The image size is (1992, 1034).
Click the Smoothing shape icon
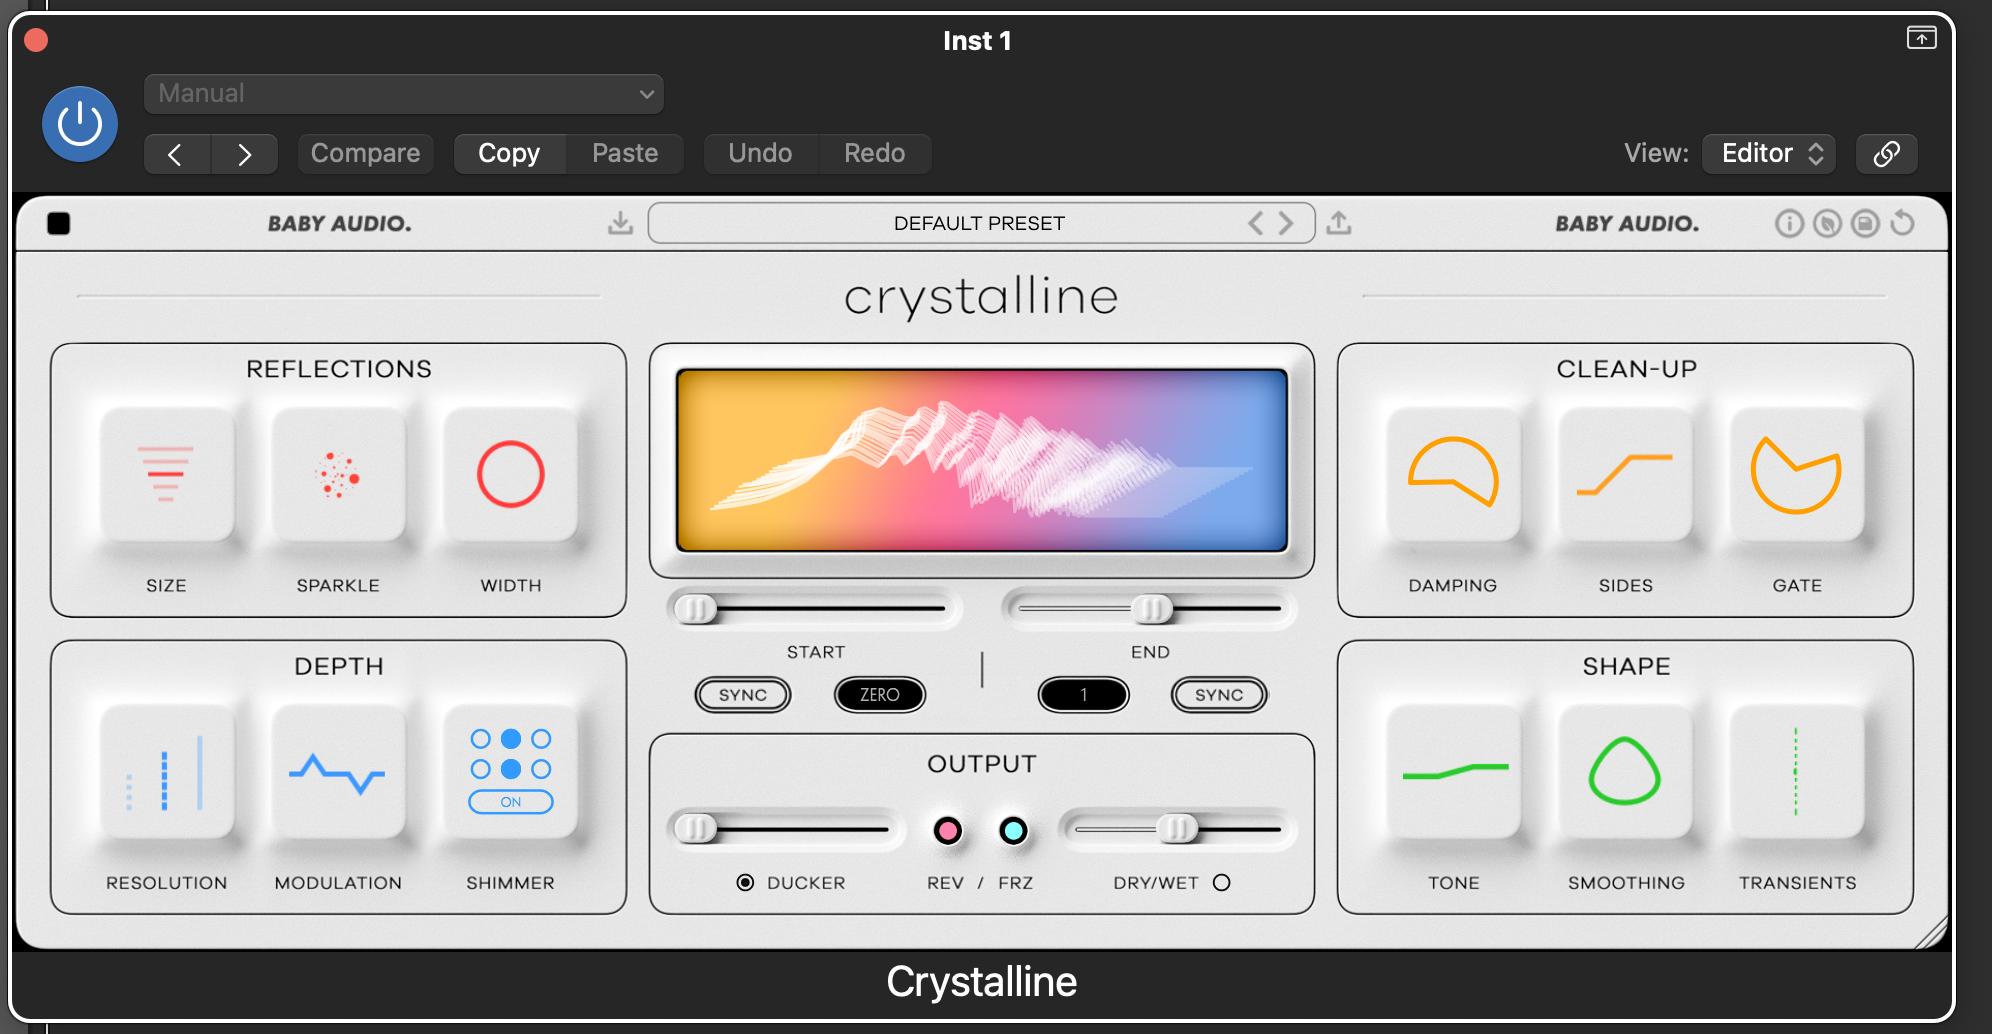tap(1625, 772)
